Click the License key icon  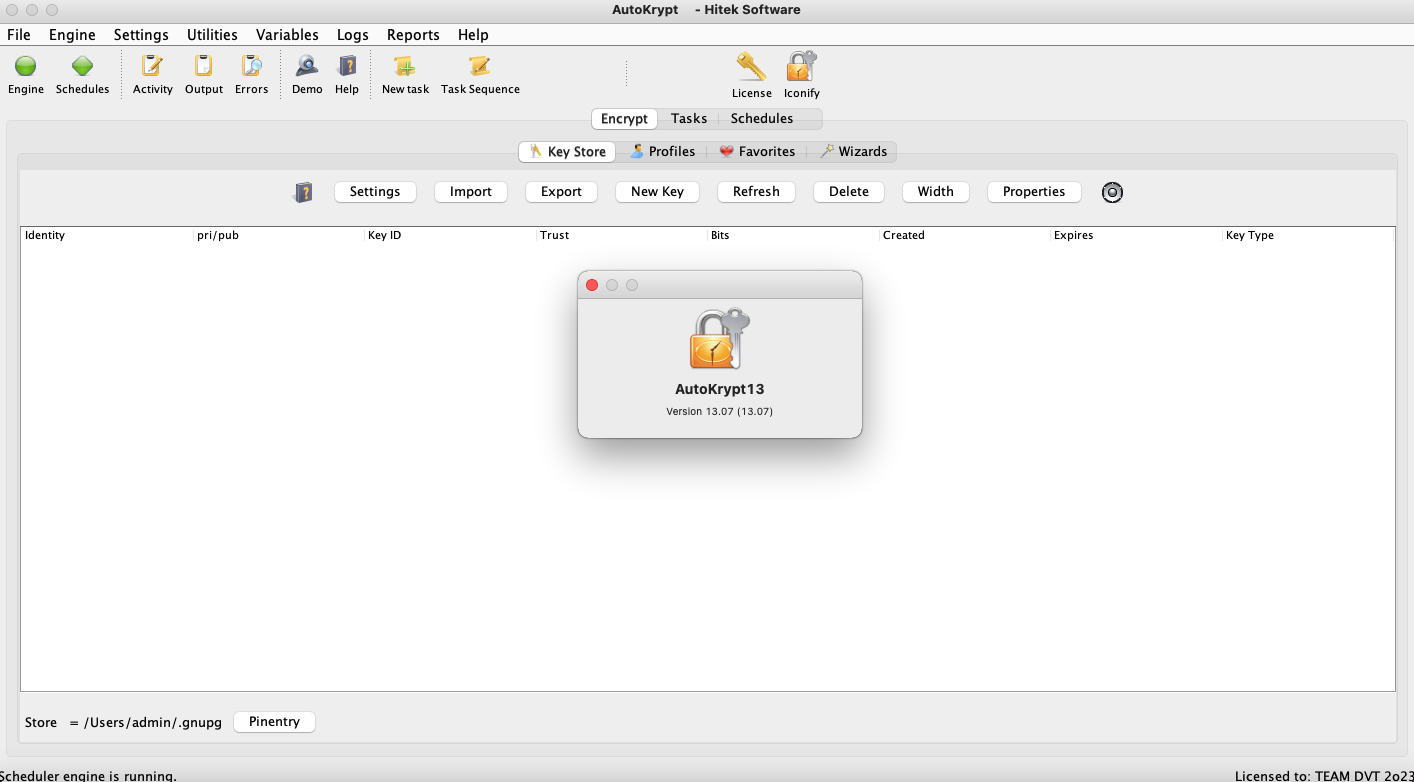(751, 68)
